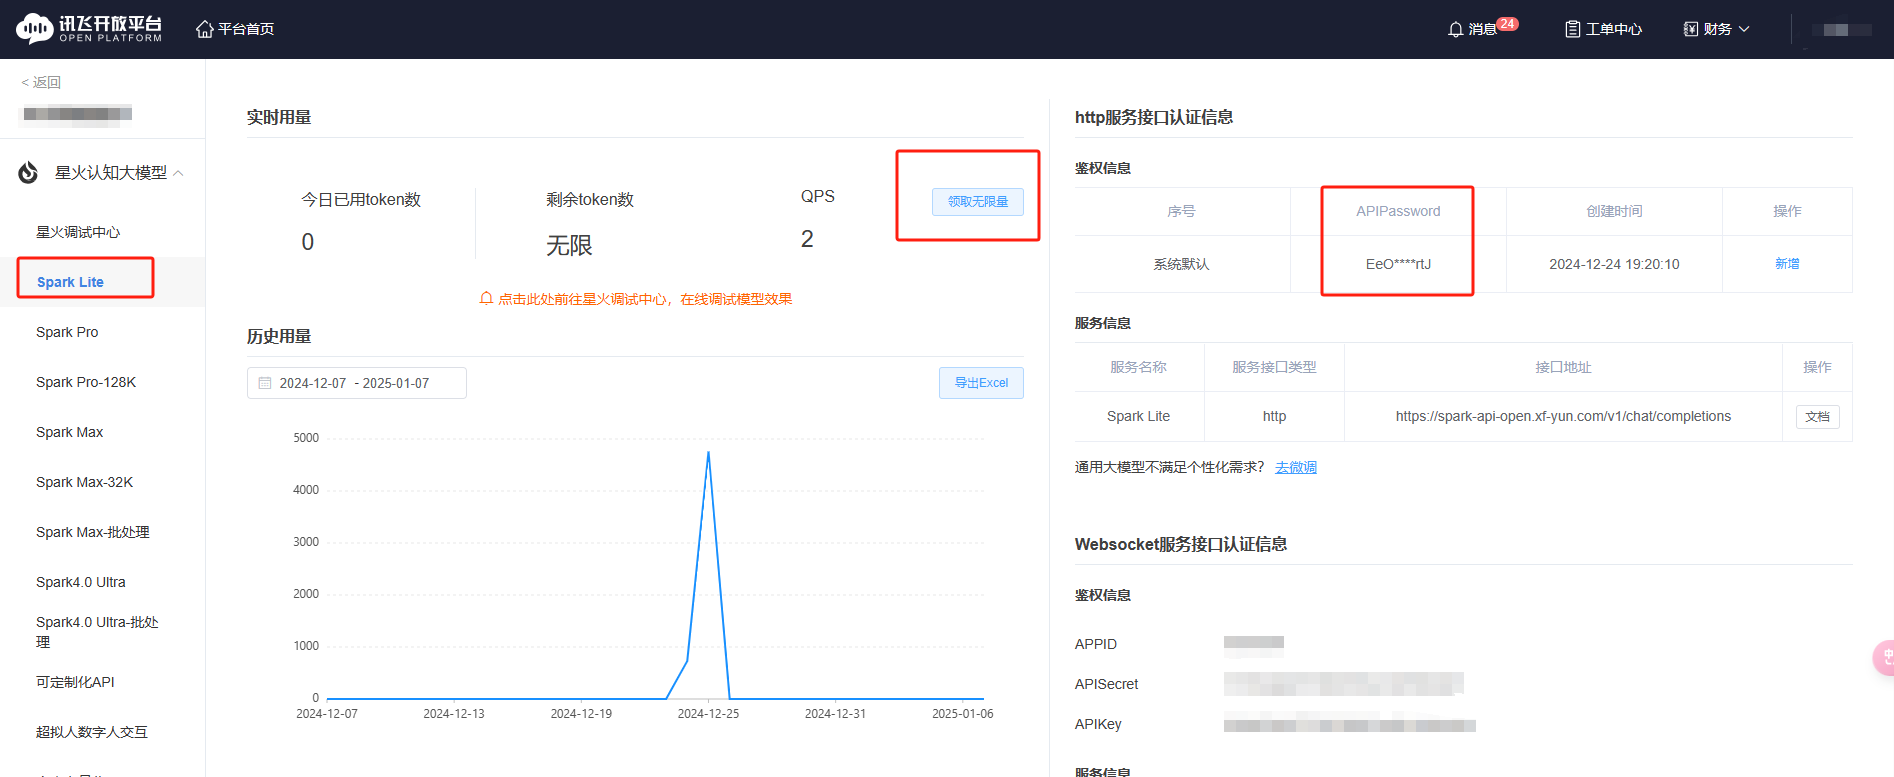Click the calendar icon in date range field
Screen dimensions: 1894x777
(x=265, y=383)
